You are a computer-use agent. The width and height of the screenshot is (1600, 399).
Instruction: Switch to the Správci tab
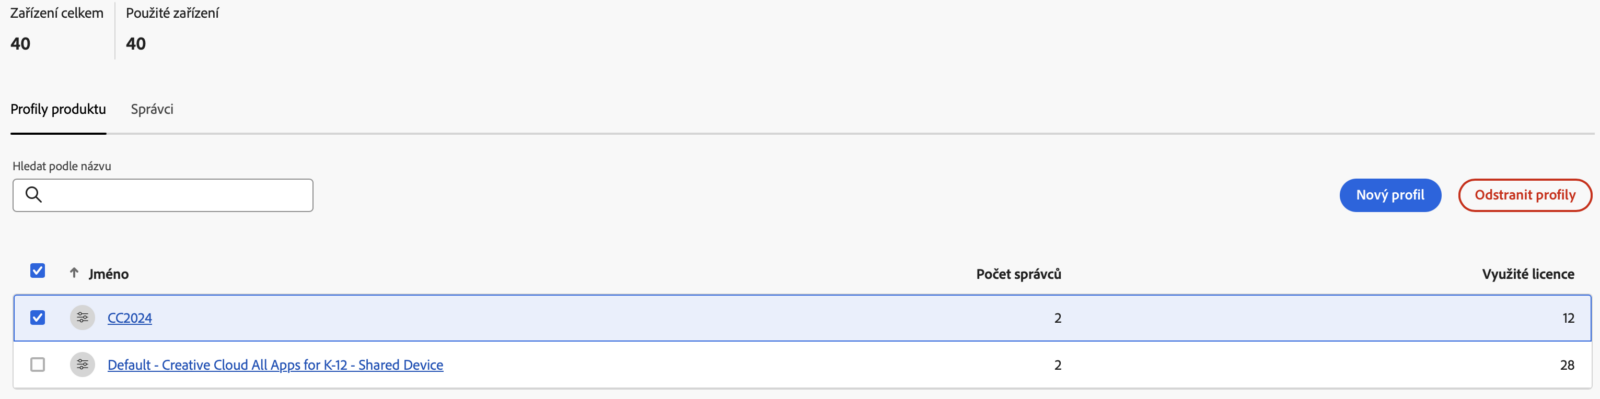pyautogui.click(x=152, y=109)
